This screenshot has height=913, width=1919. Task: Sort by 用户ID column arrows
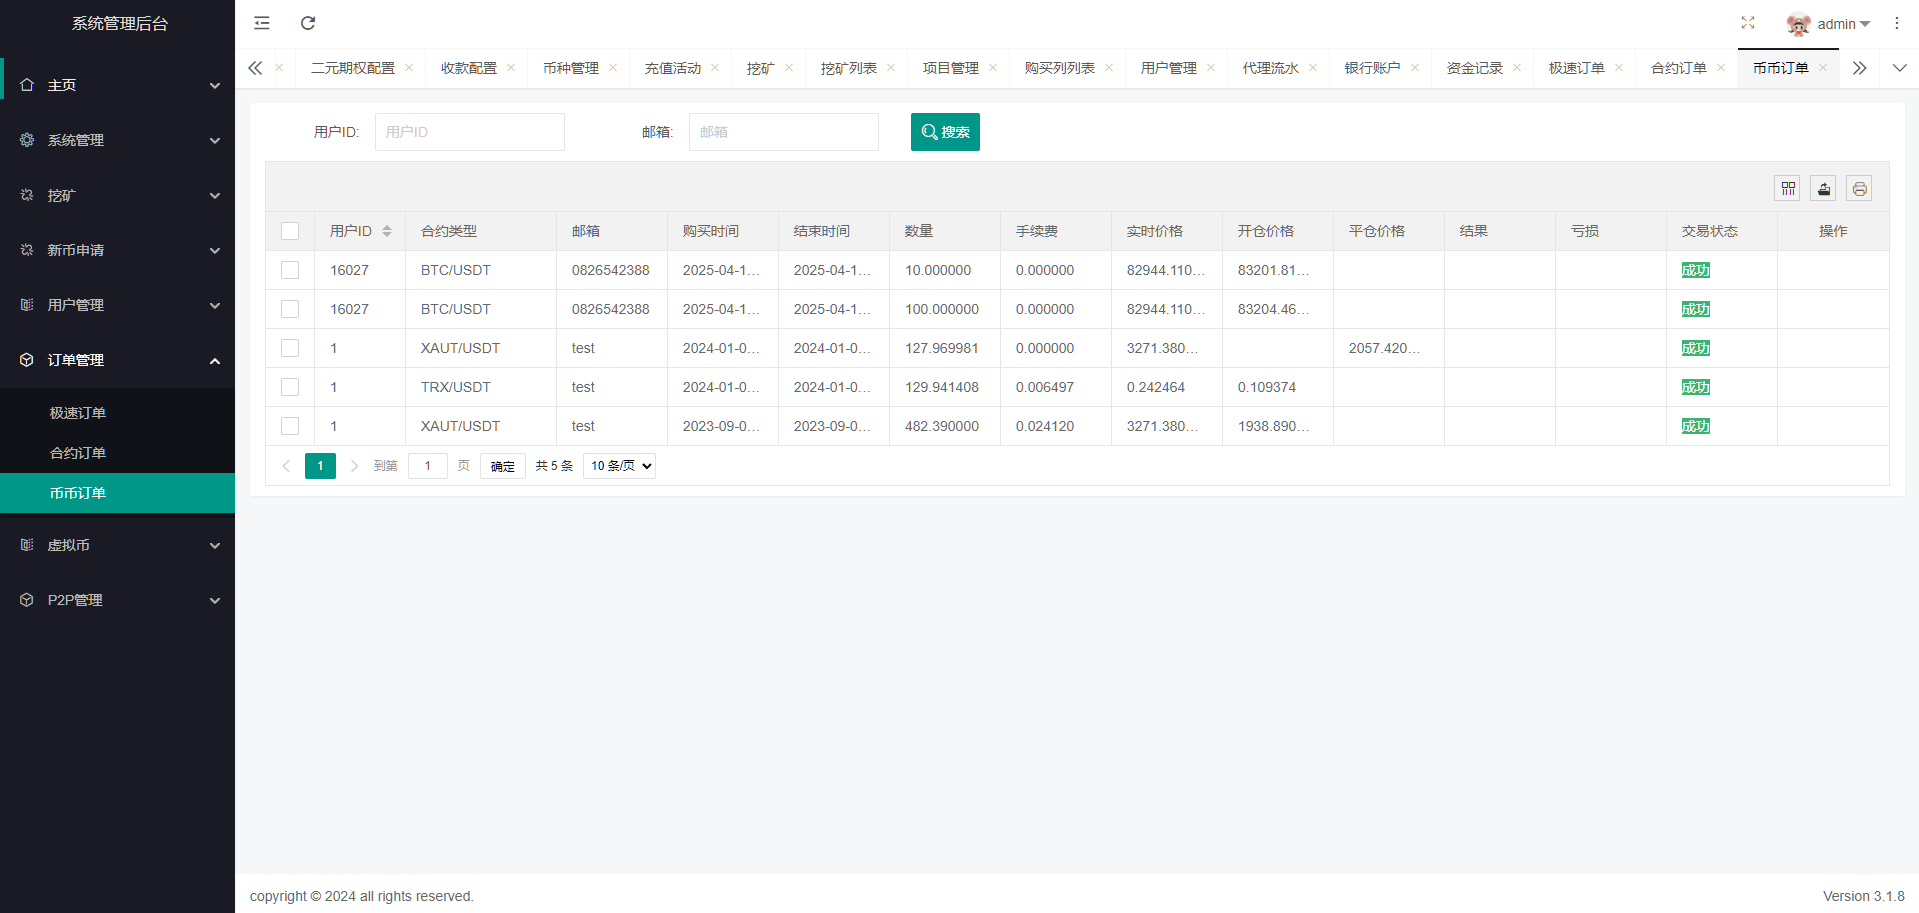point(387,231)
